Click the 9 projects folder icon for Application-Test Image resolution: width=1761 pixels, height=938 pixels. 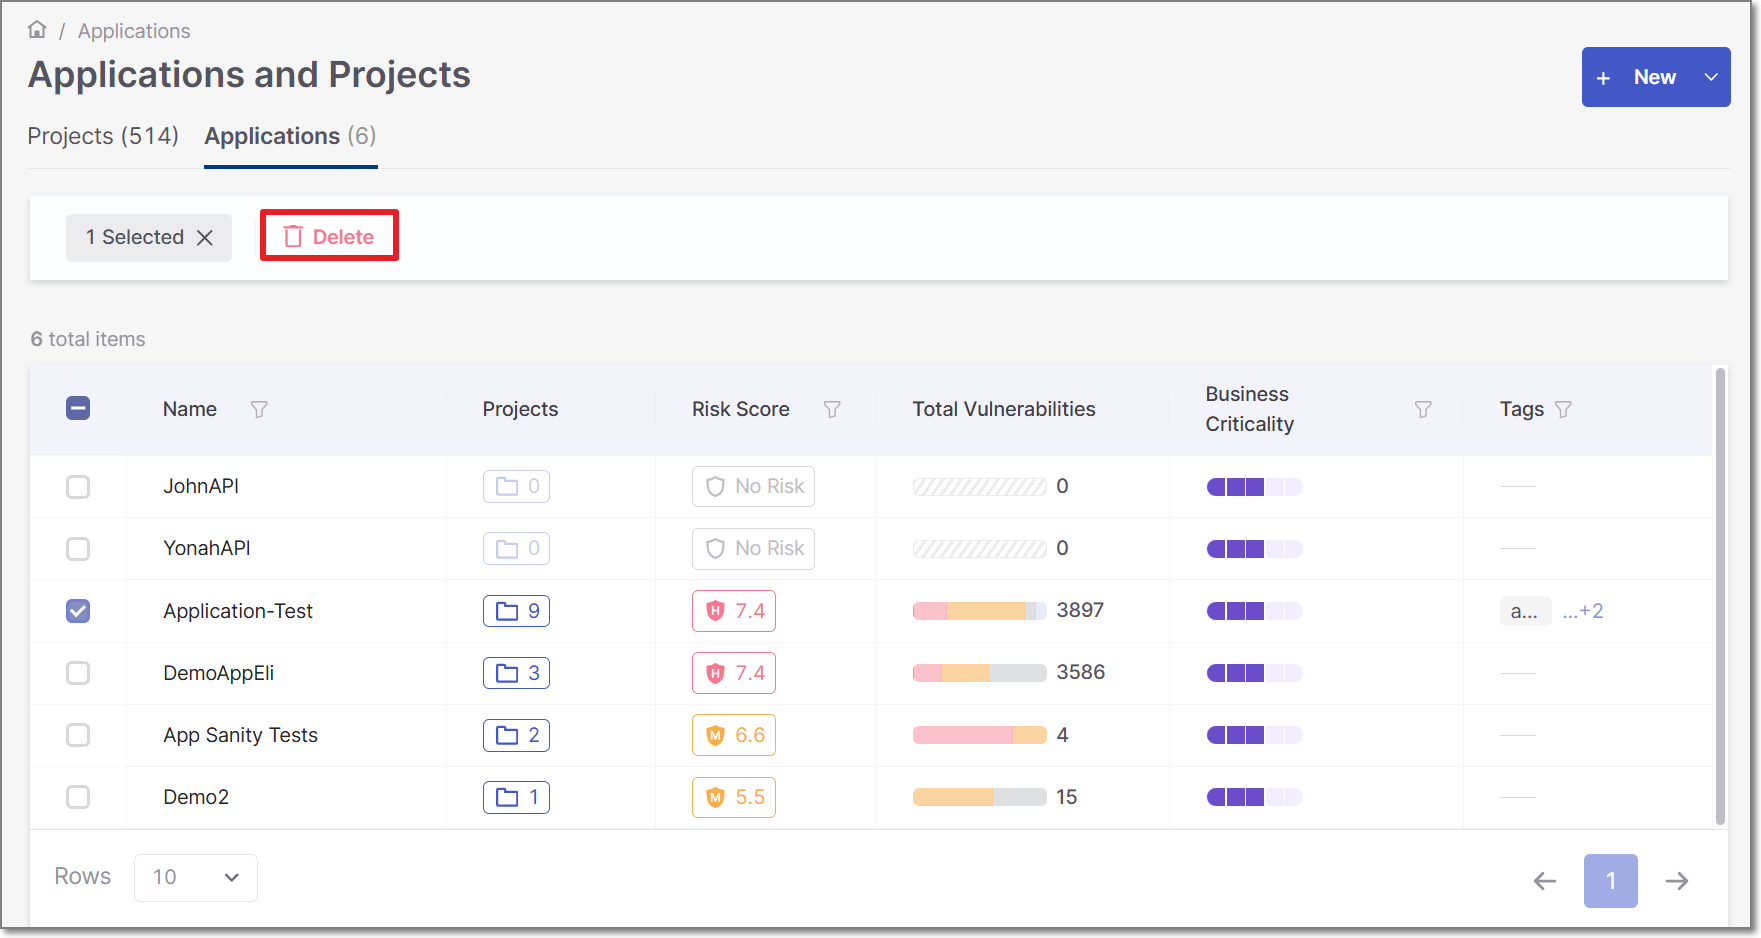[x=516, y=610]
